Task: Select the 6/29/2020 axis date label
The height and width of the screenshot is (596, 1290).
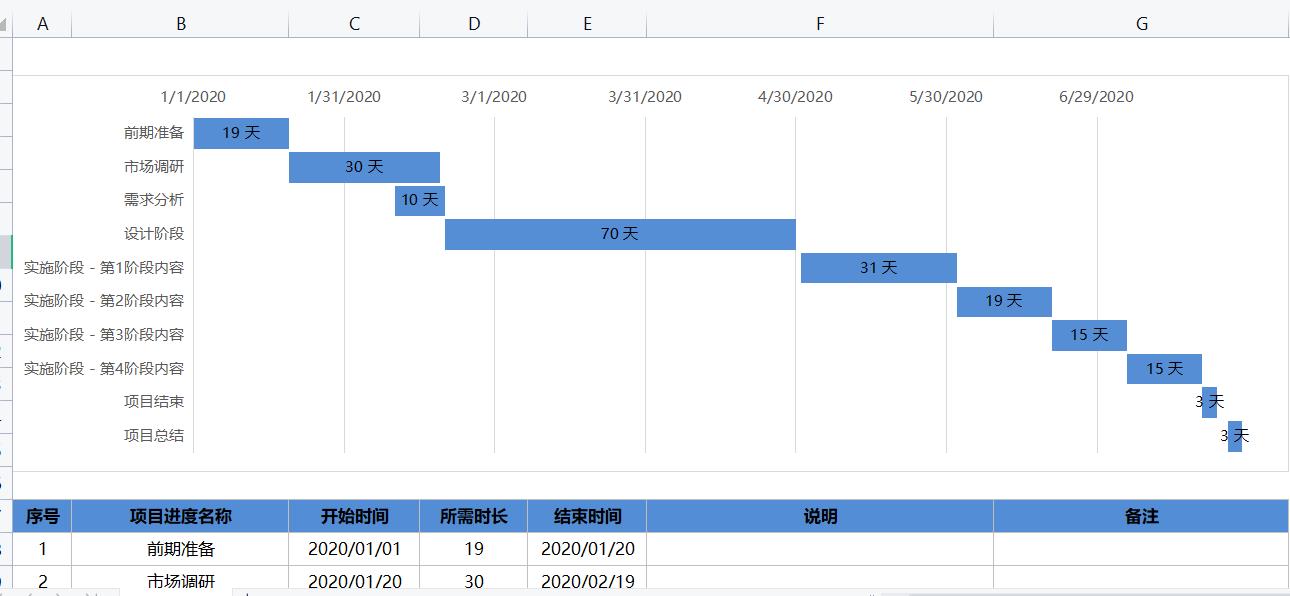Action: (1096, 97)
